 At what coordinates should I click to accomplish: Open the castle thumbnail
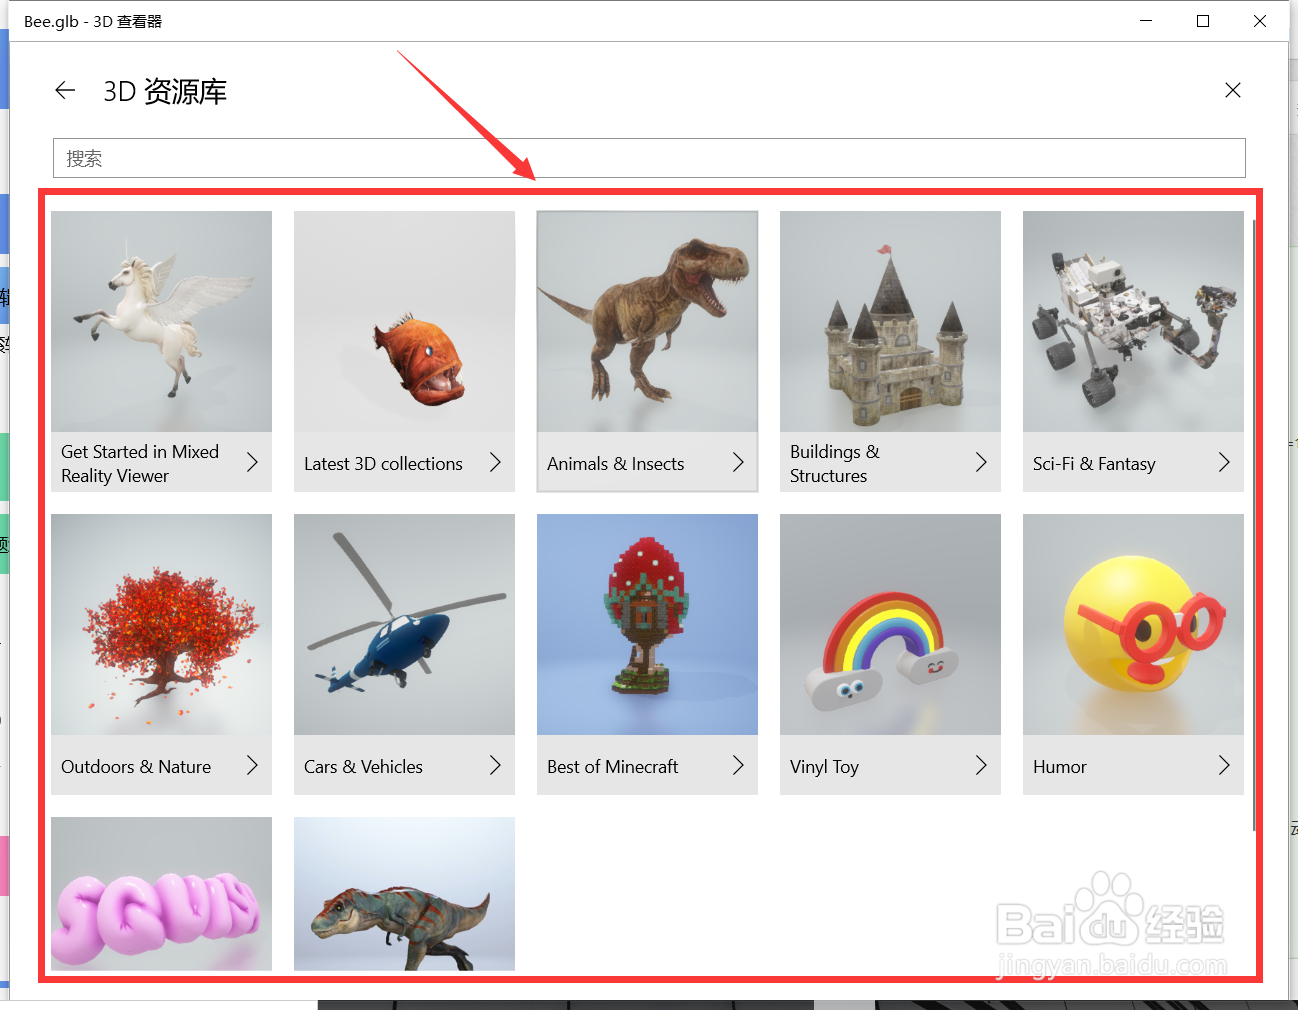890,321
